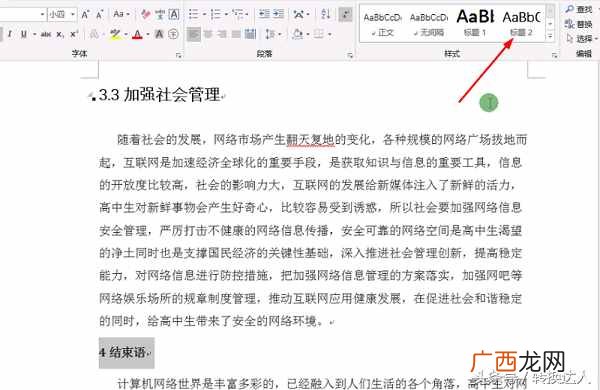Toggle Character Shading on the text
This screenshot has width=600, height=390.
pyautogui.click(x=159, y=34)
